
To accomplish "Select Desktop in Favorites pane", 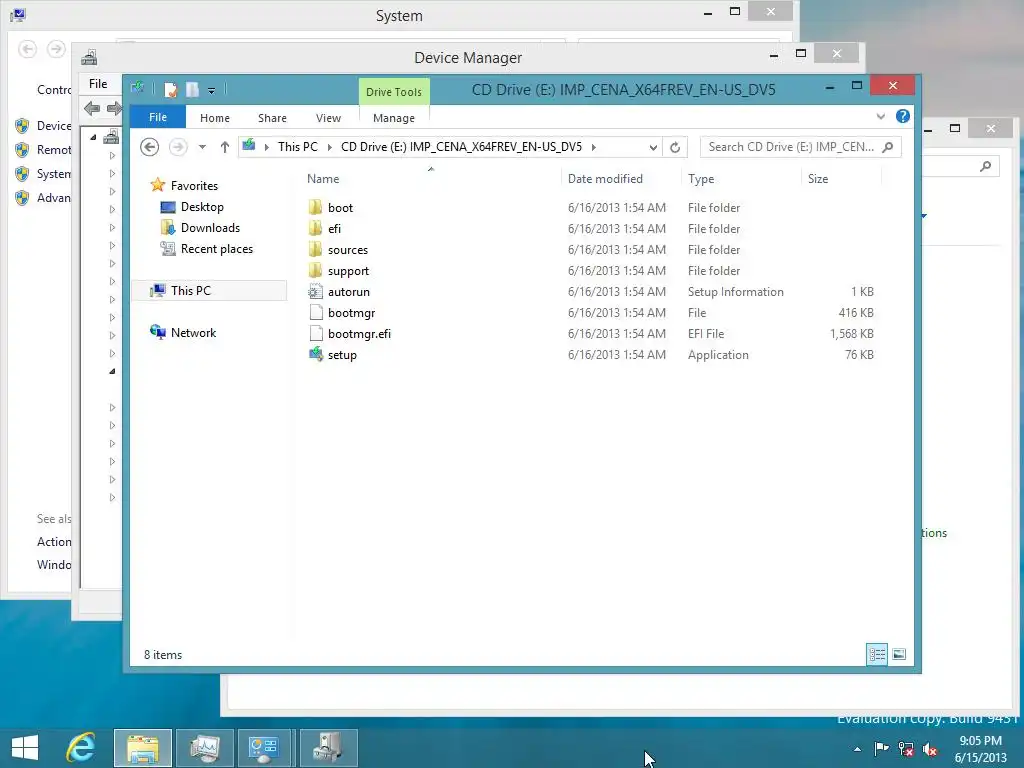I will coord(202,206).
